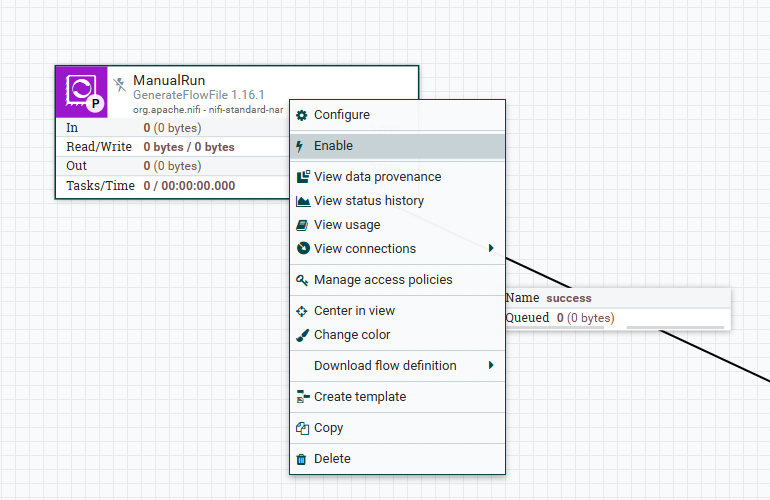Image resolution: width=770 pixels, height=500 pixels.
Task: Choose Enable in the context menu
Action: coord(397,146)
